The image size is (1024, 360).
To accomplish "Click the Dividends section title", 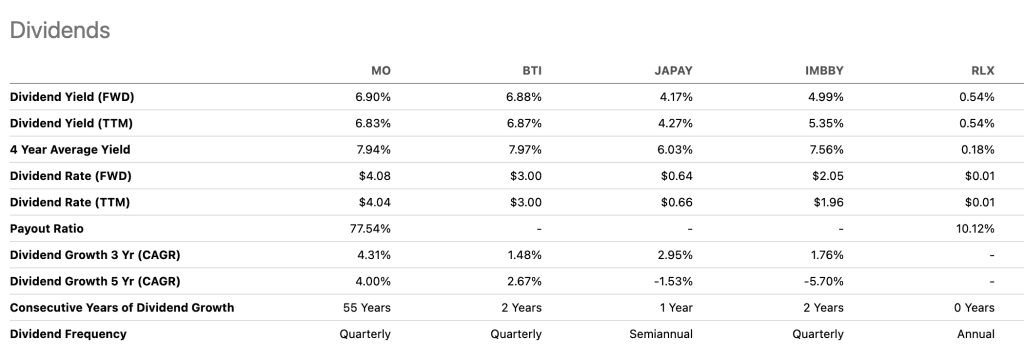I will 60,30.
